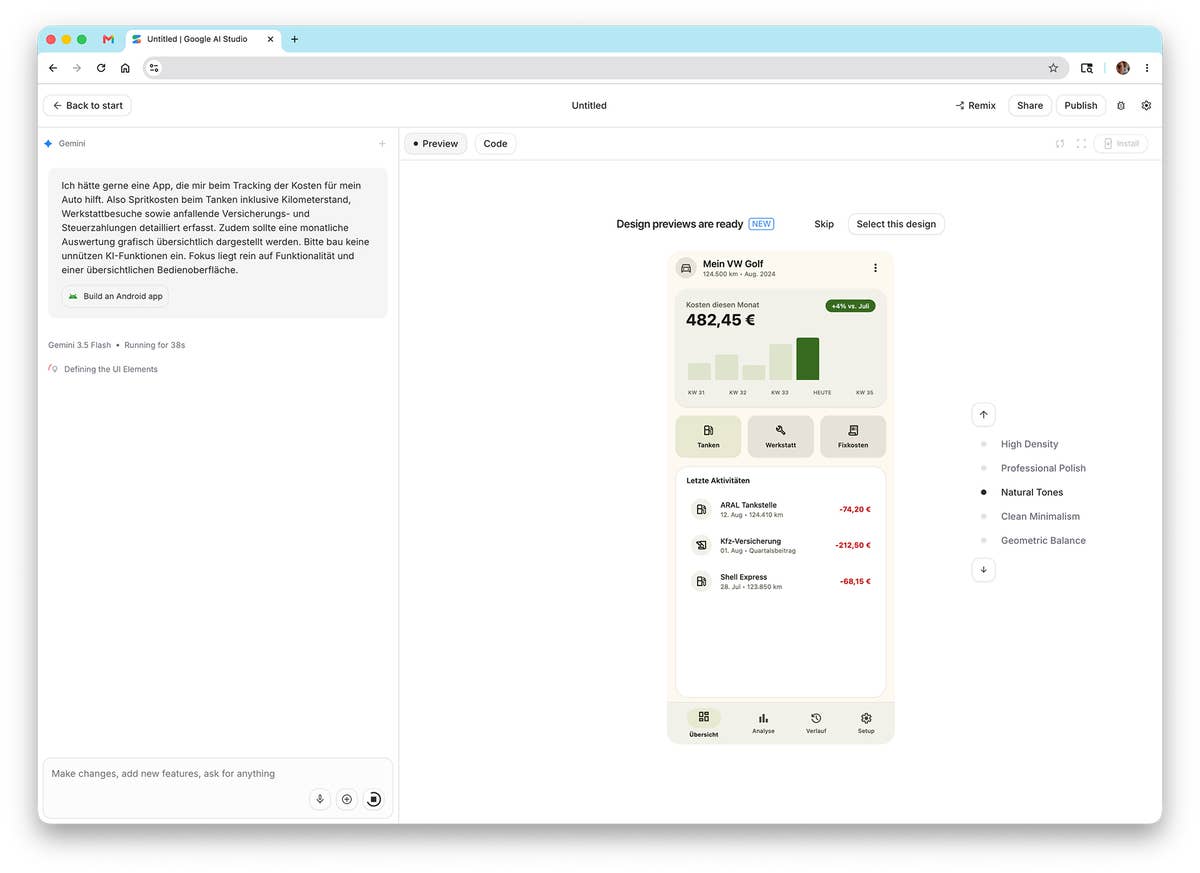Switch to the Code tab
Screen dimensions: 1200x873
click(x=495, y=144)
